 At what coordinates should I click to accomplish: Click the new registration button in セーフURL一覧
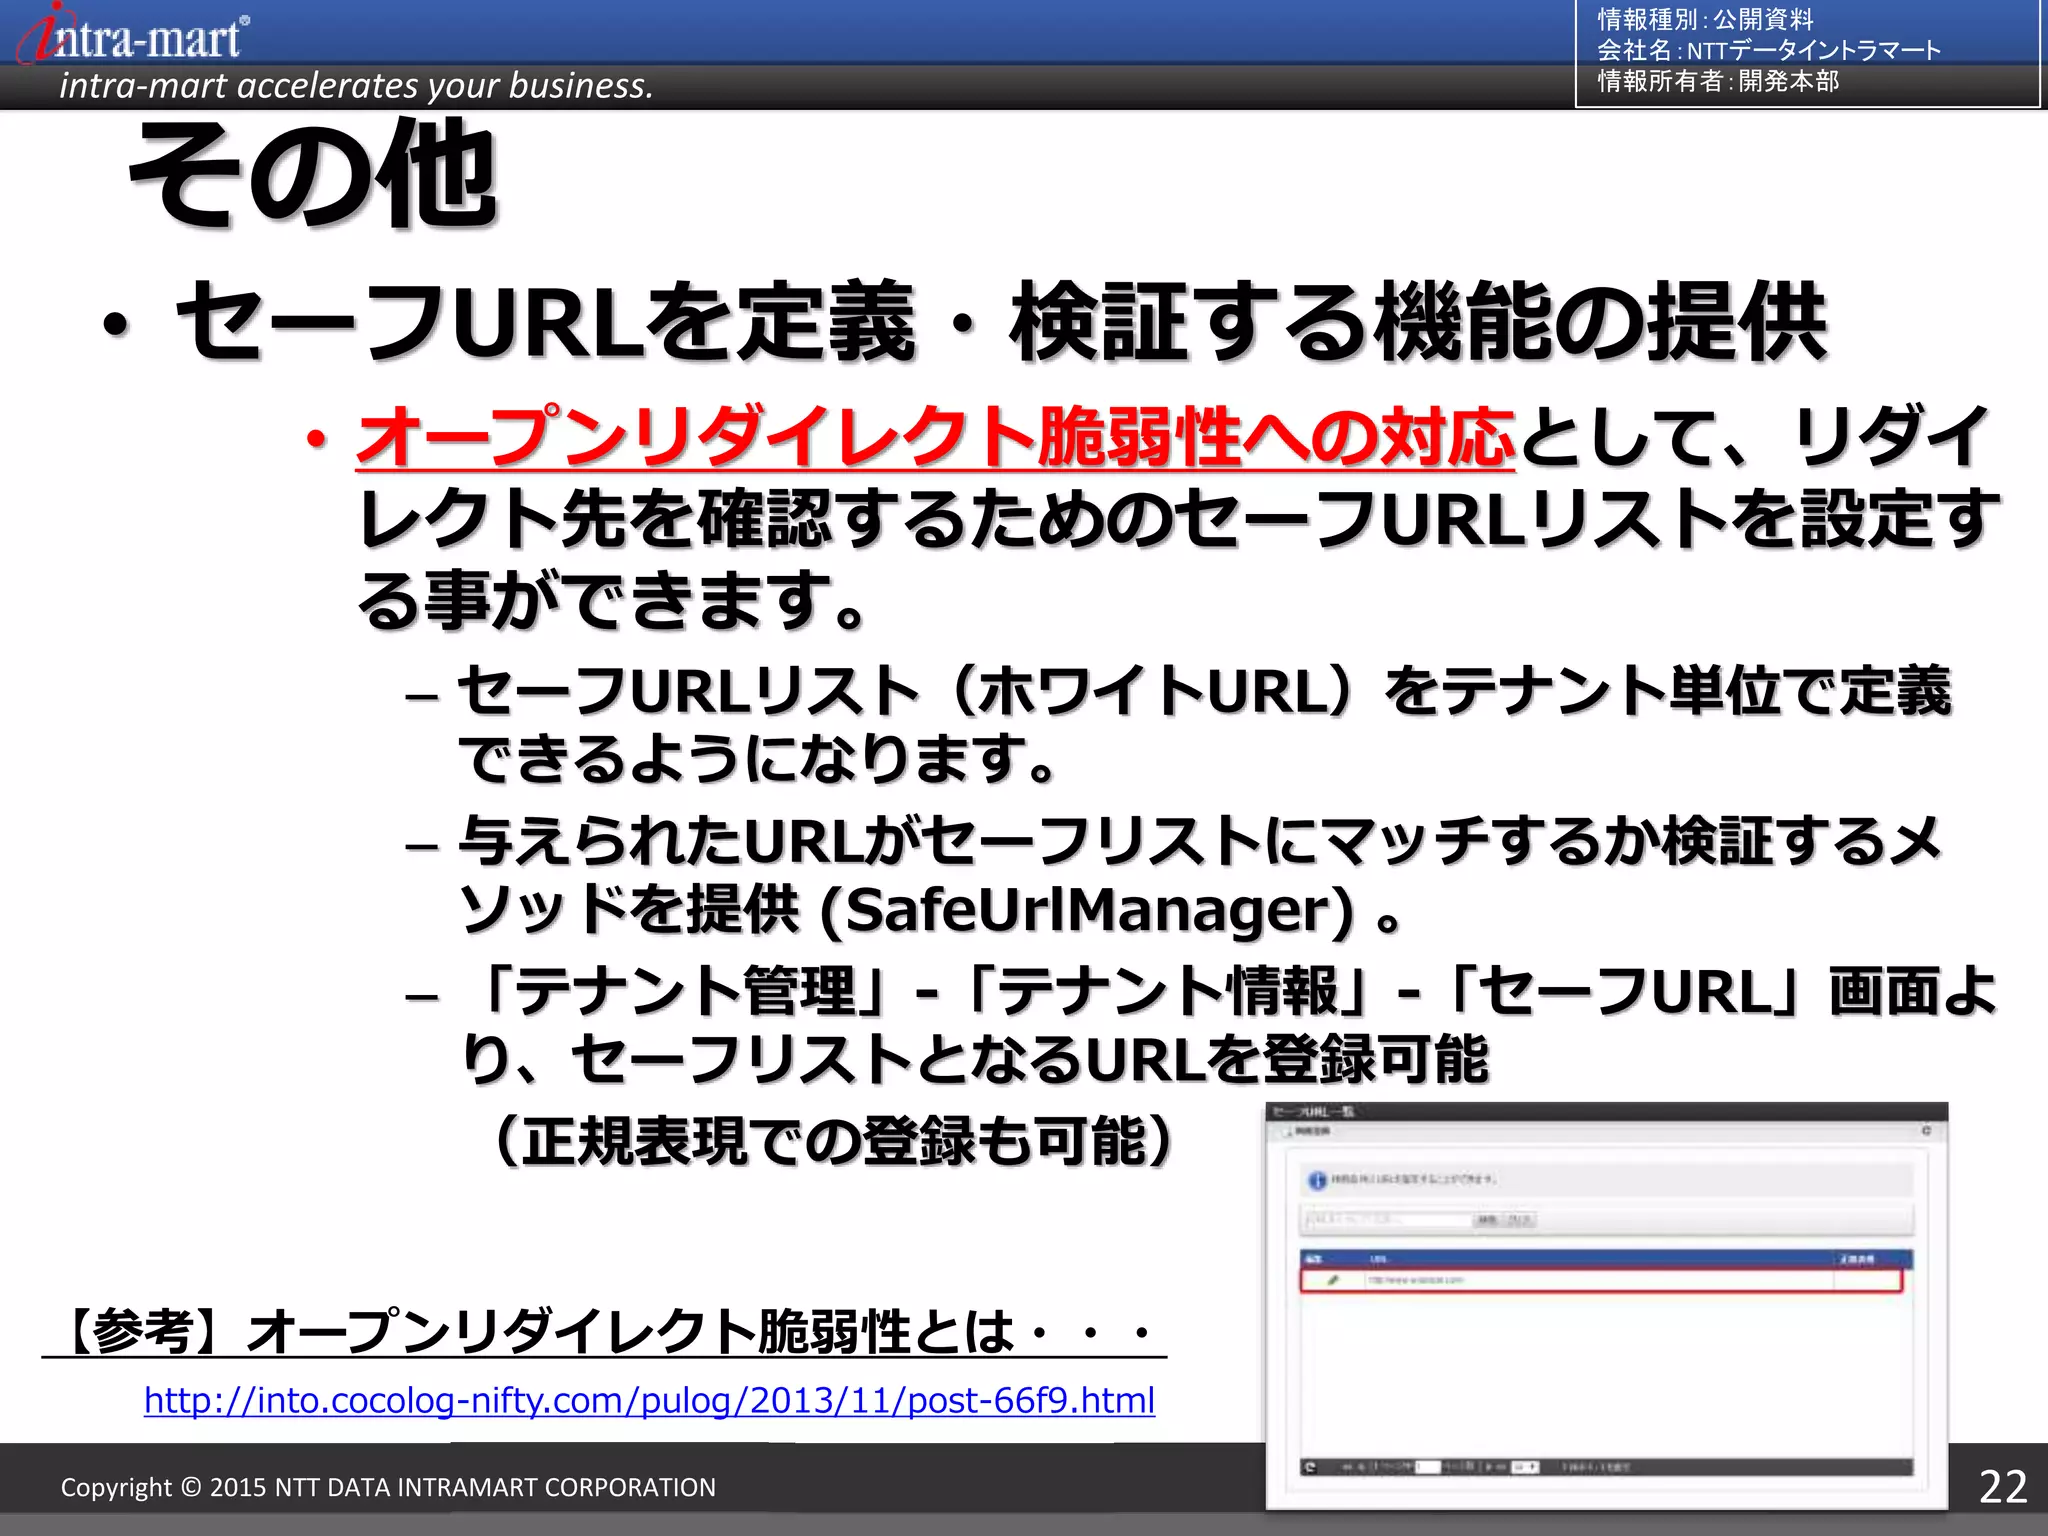[x=1308, y=1131]
